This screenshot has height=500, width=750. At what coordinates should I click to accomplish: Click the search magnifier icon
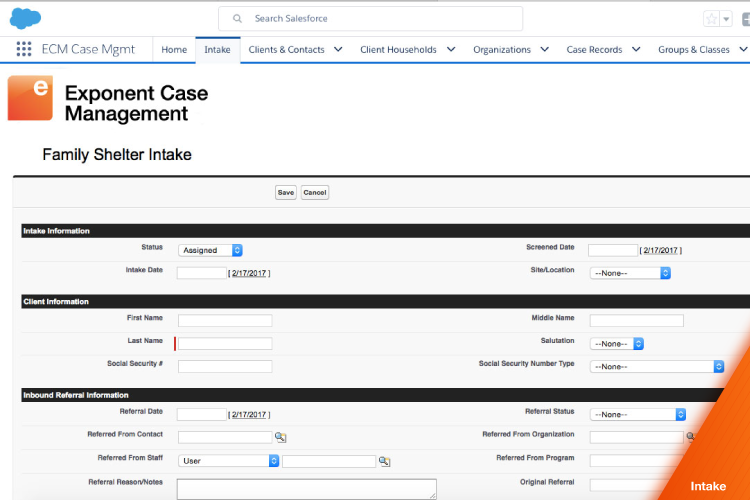tap(237, 19)
